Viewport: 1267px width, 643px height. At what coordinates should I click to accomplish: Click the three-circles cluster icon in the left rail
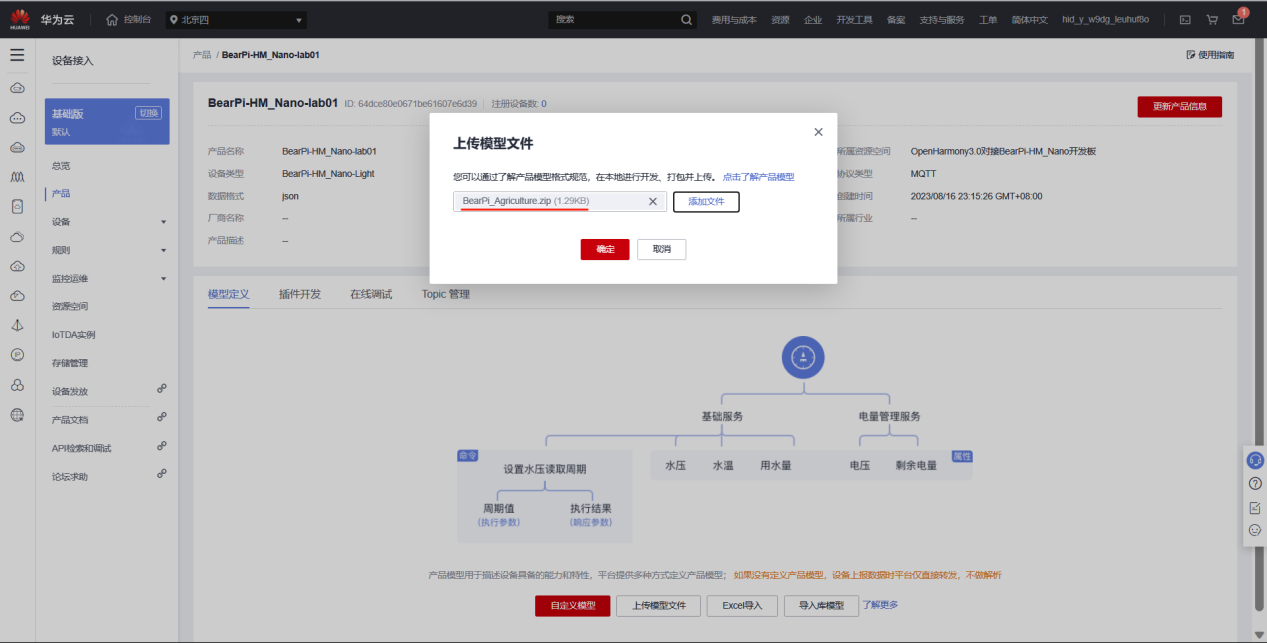(17, 385)
